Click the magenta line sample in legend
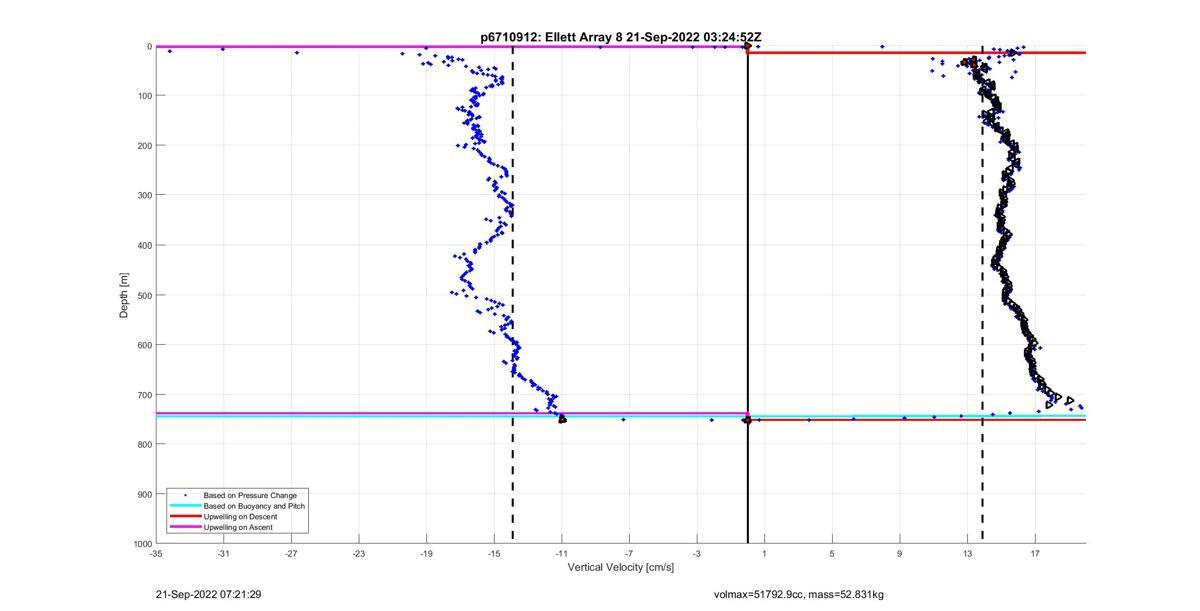 (x=185, y=527)
